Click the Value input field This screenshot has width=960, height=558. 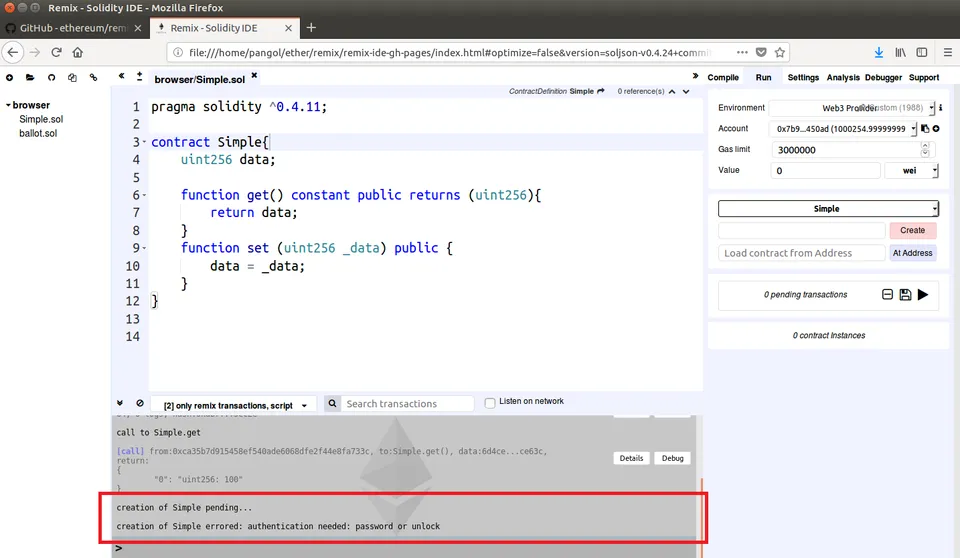coord(825,171)
